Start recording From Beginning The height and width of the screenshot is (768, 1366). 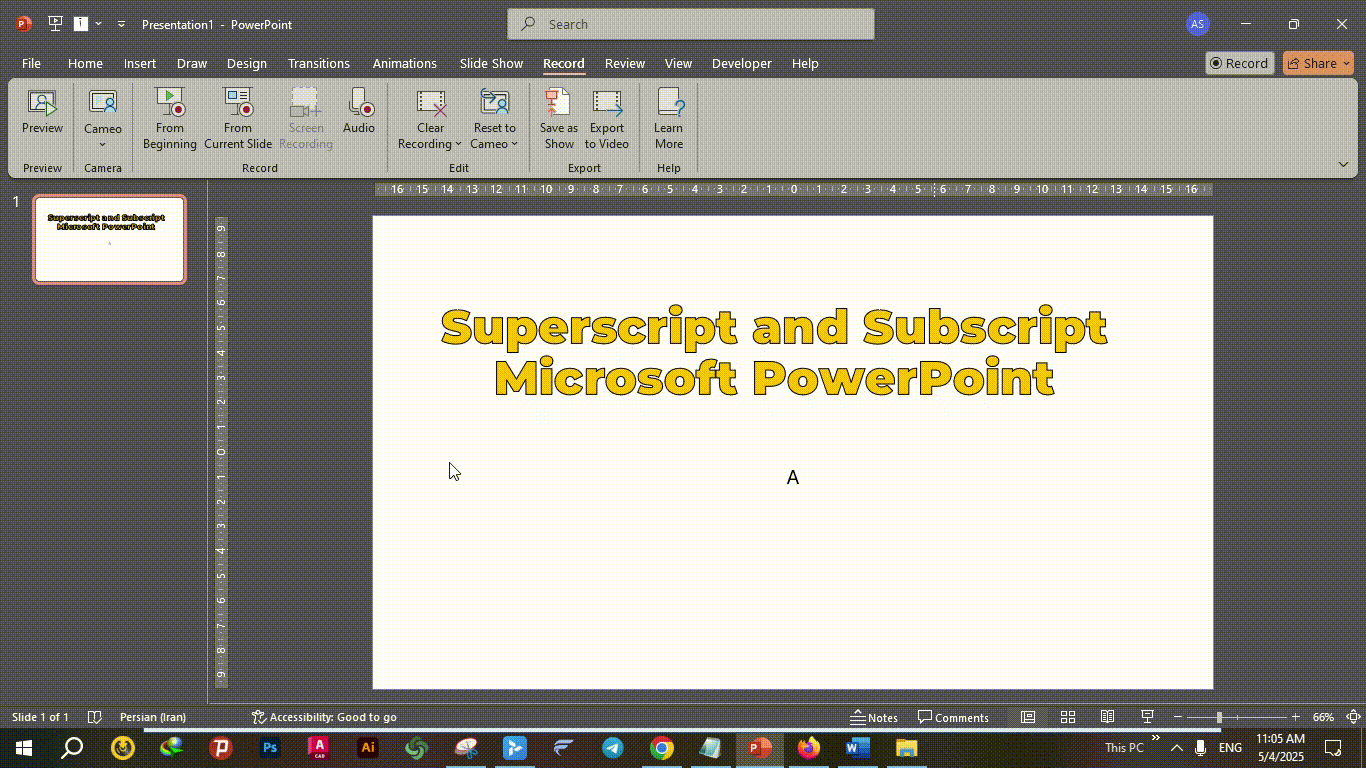(170, 103)
